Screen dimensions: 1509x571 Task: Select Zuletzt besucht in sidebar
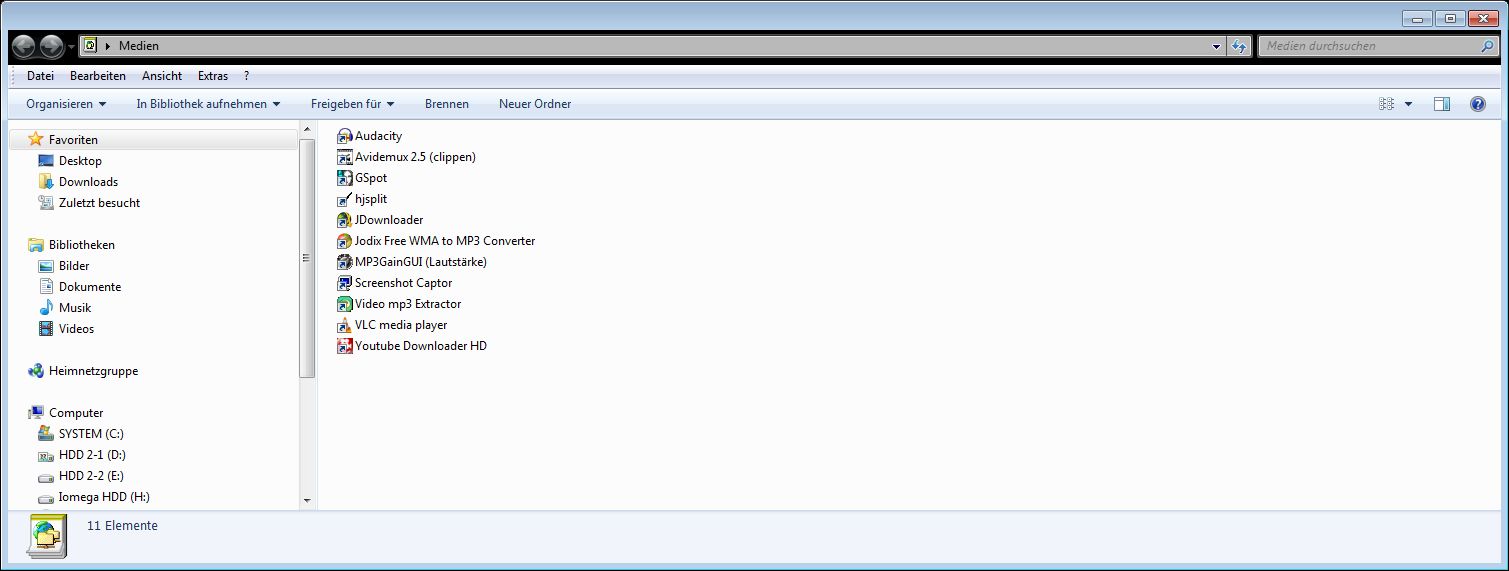99,203
